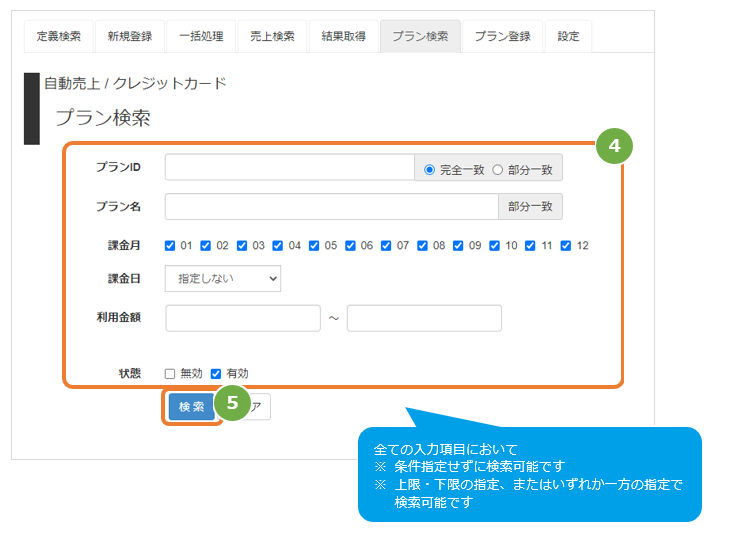Open the 新規登録 tab
Screen dimensions: 729x534
tap(130, 36)
